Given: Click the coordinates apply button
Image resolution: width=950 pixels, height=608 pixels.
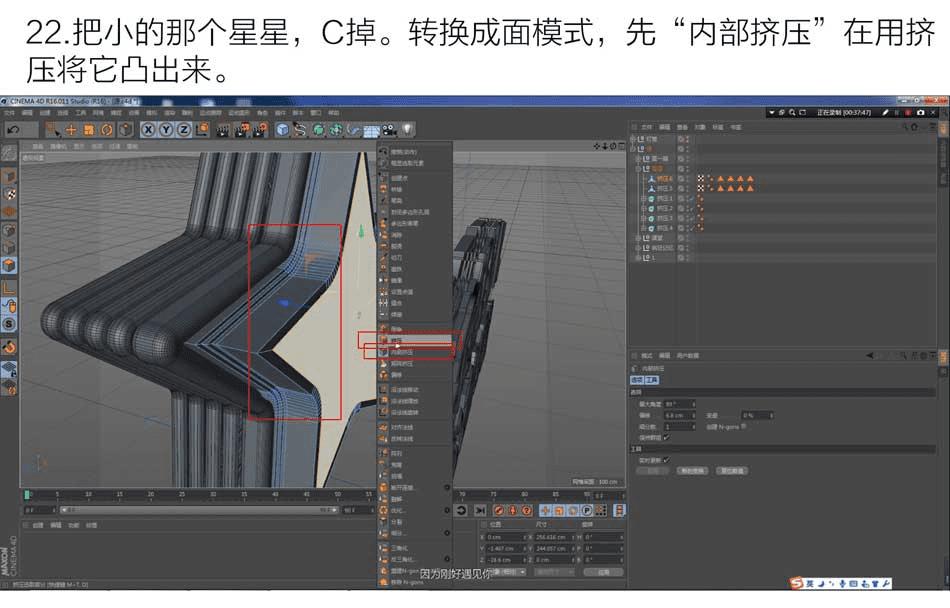Looking at the screenshot, I should click(x=603, y=572).
